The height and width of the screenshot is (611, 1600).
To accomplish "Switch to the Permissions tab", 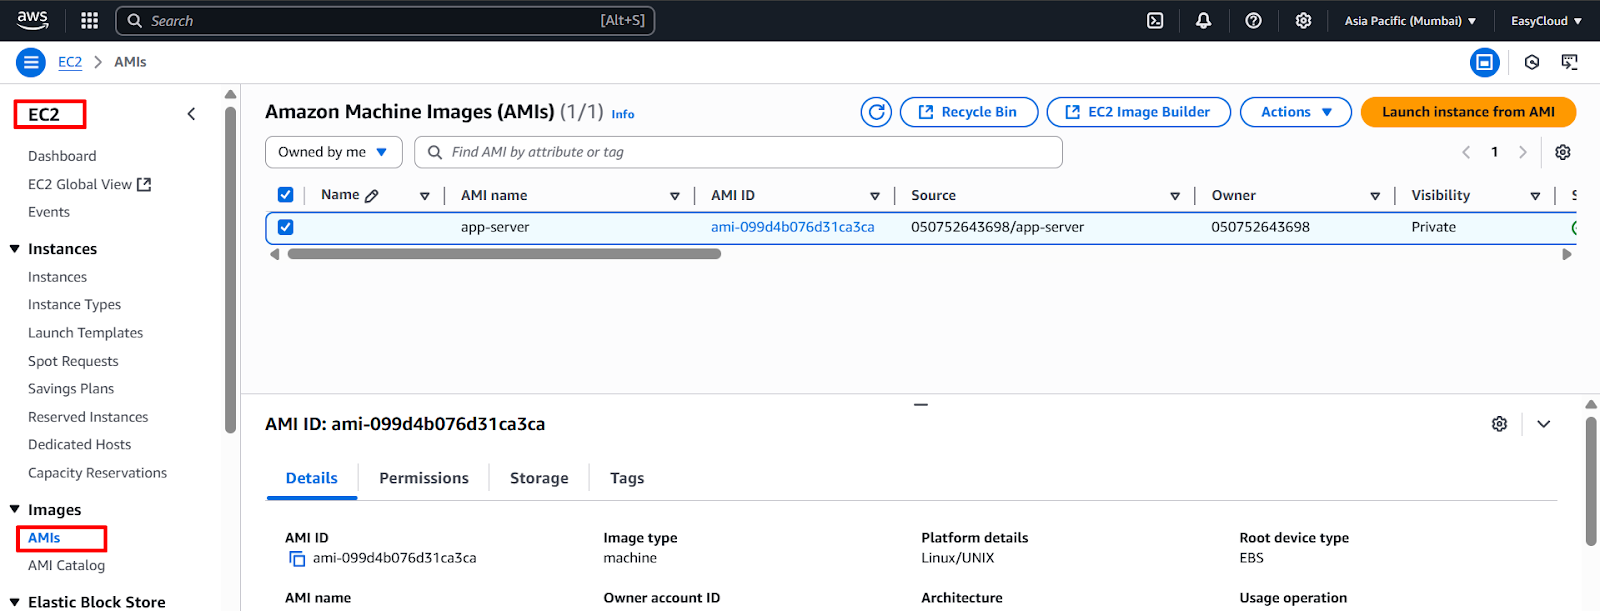I will coord(424,478).
